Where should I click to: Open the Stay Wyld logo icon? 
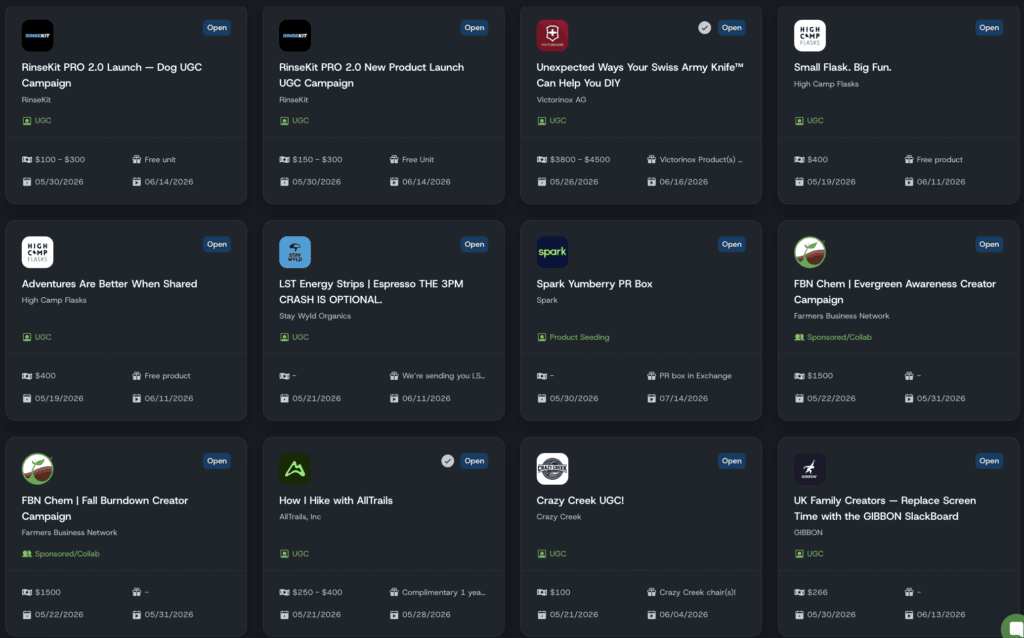click(295, 252)
